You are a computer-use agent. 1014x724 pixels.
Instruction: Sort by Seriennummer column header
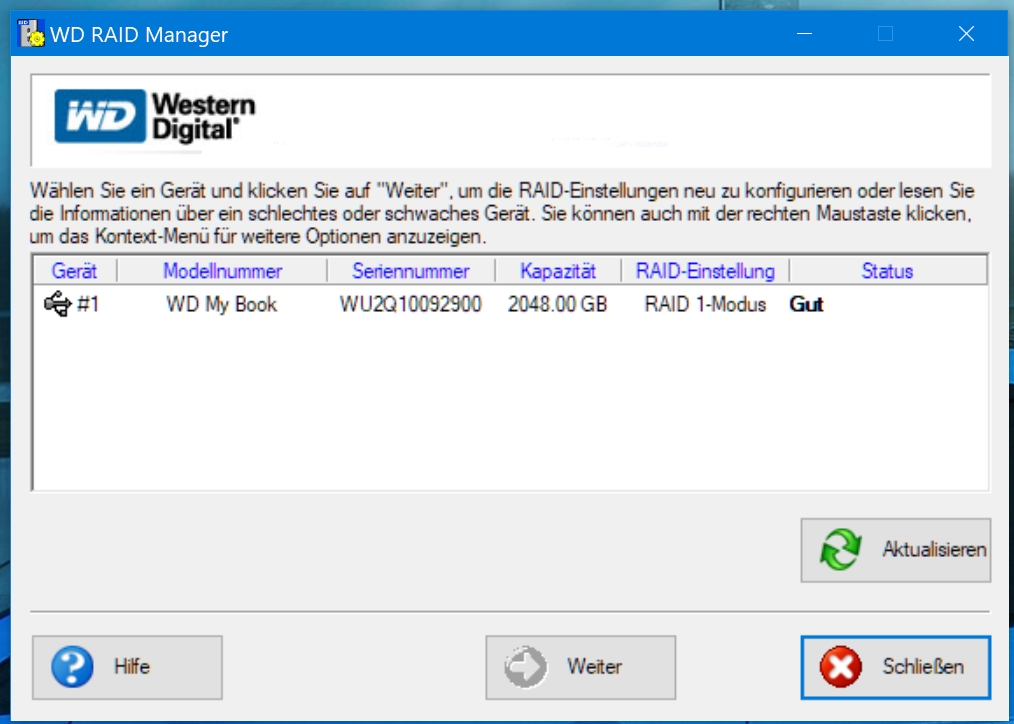click(411, 271)
